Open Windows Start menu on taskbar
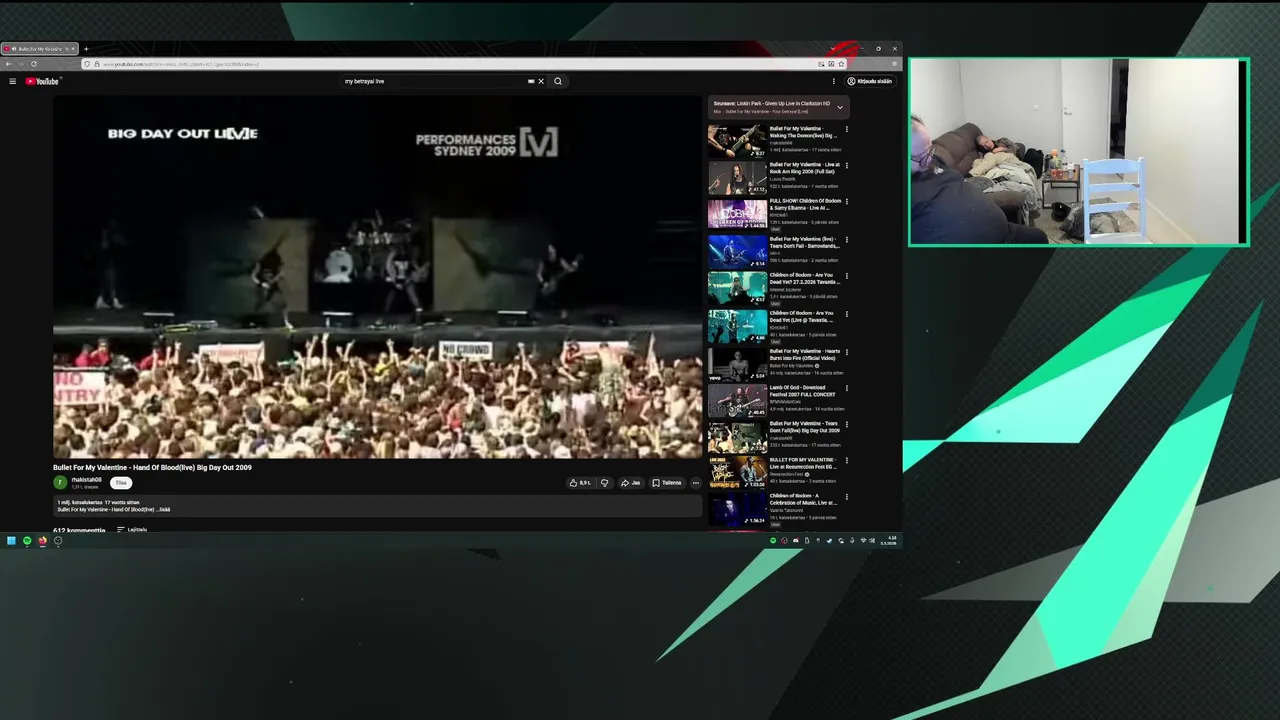Viewport: 1280px width, 720px height. point(11,541)
